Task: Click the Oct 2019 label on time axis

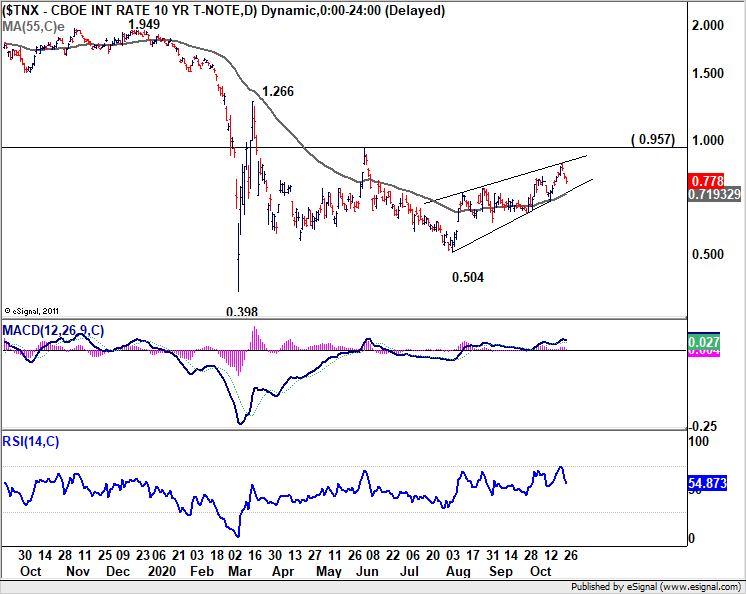Action: (x=31, y=571)
